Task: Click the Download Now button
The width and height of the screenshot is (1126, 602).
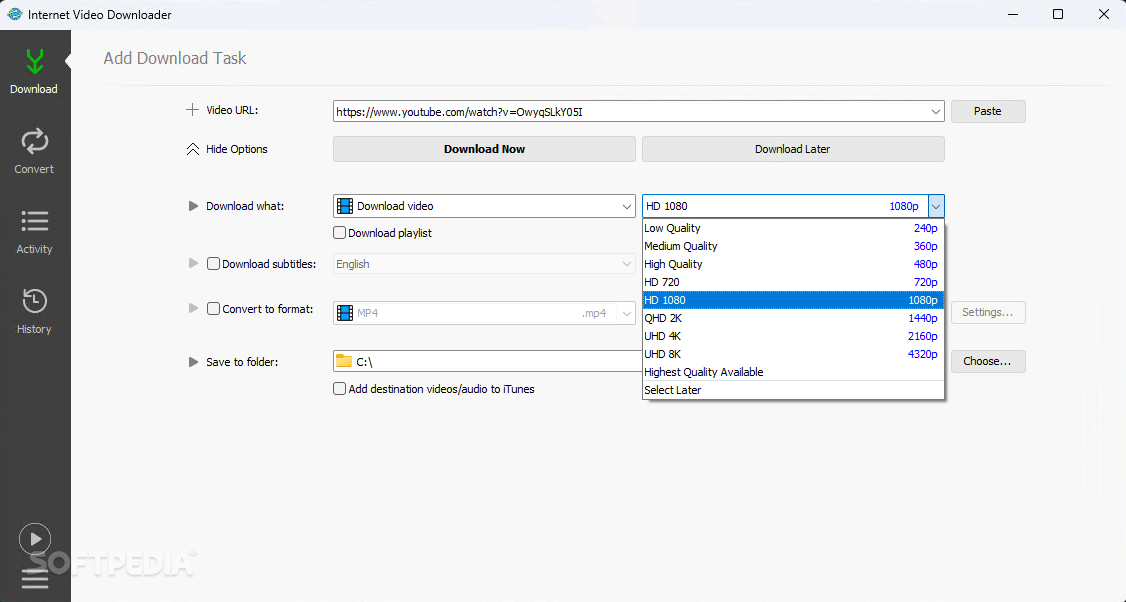Action: [484, 149]
